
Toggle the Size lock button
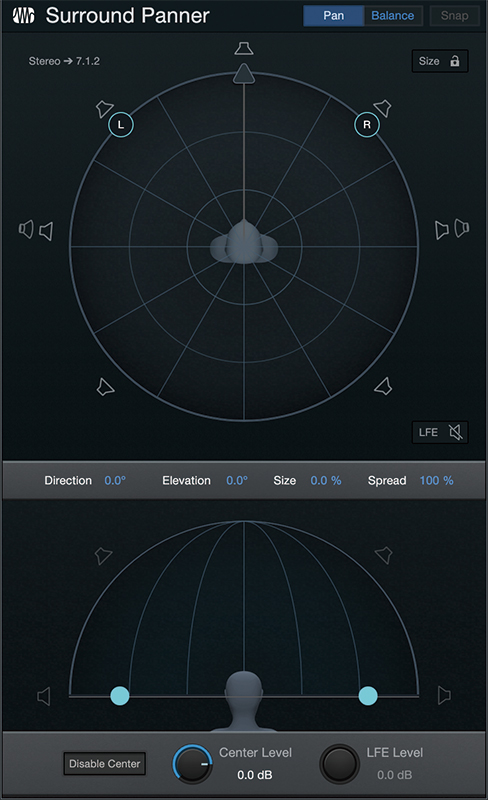pyautogui.click(x=440, y=61)
